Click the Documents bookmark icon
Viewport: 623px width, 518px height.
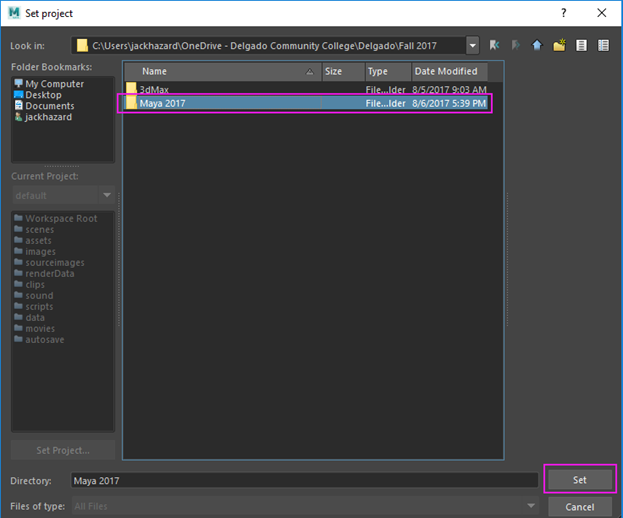click(x=18, y=105)
